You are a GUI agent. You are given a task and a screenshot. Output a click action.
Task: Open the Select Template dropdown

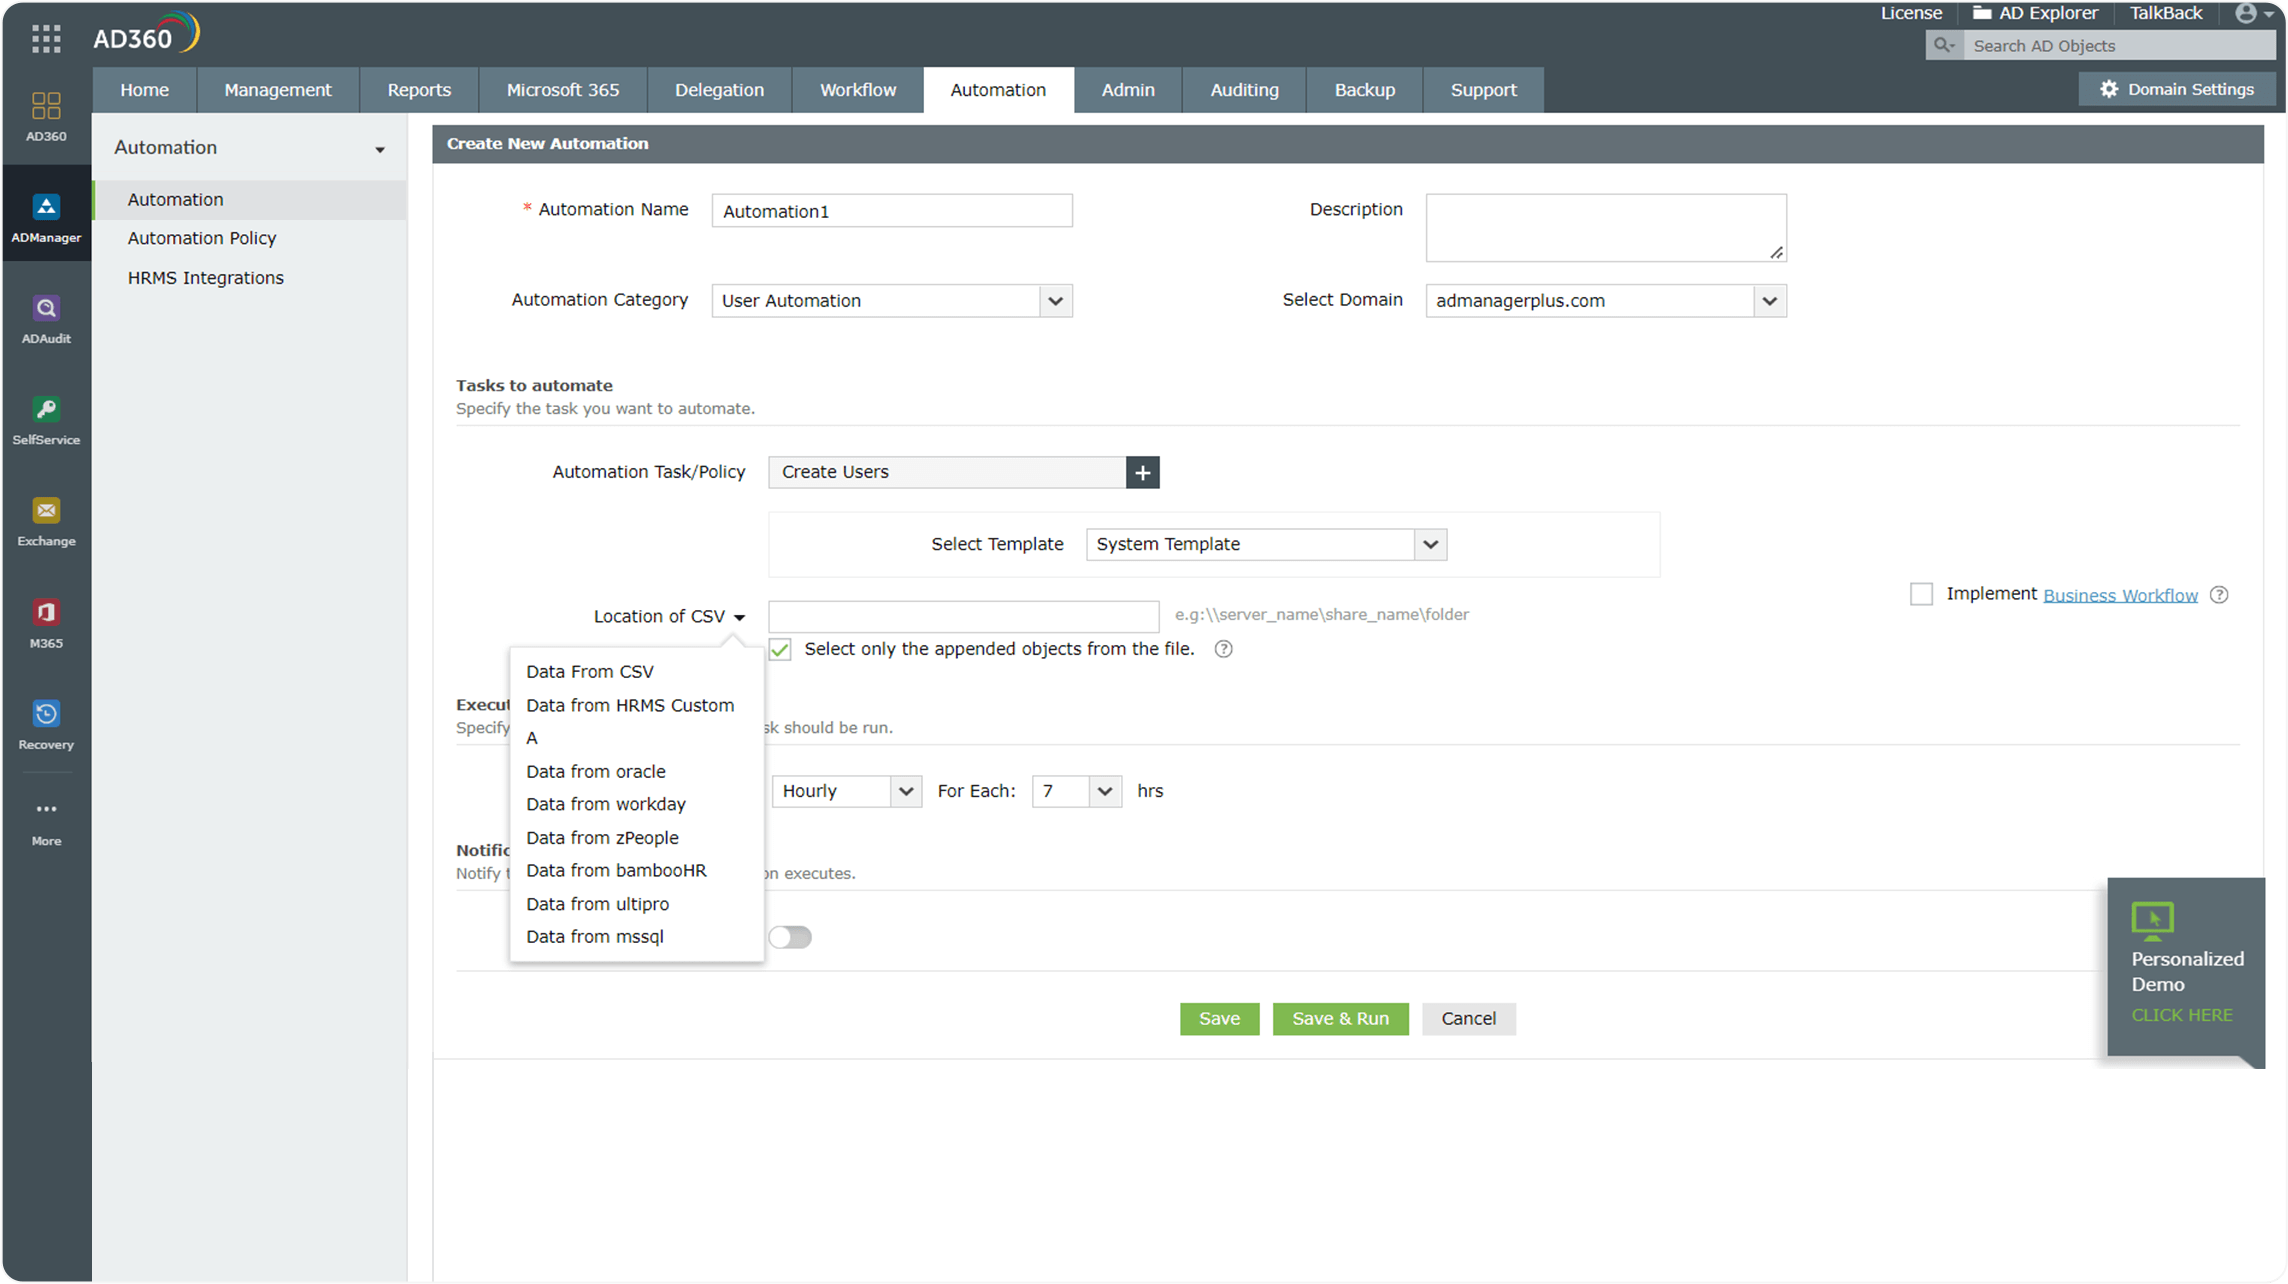click(1430, 544)
